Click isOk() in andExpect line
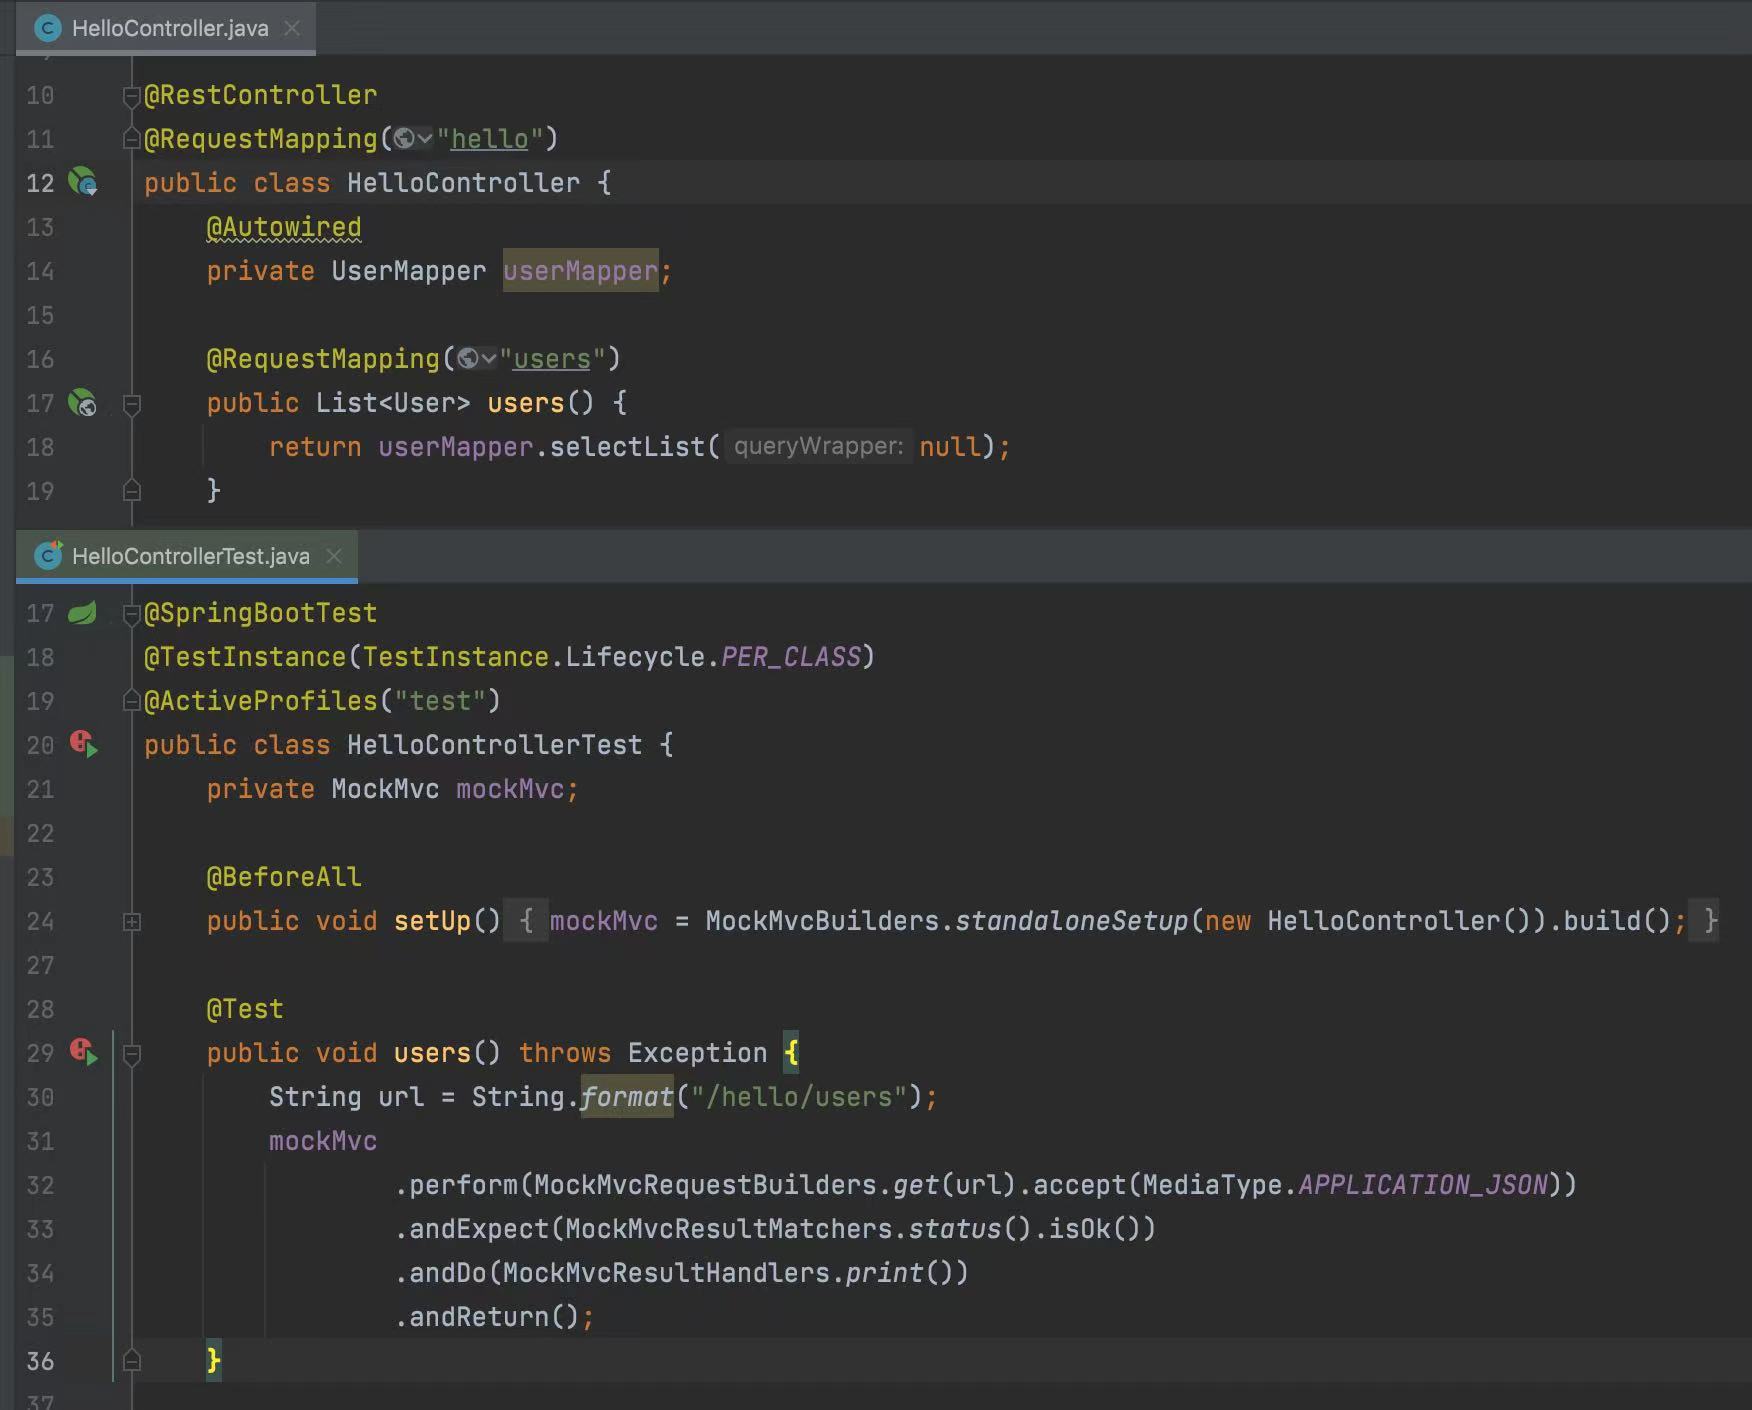 1094,1229
